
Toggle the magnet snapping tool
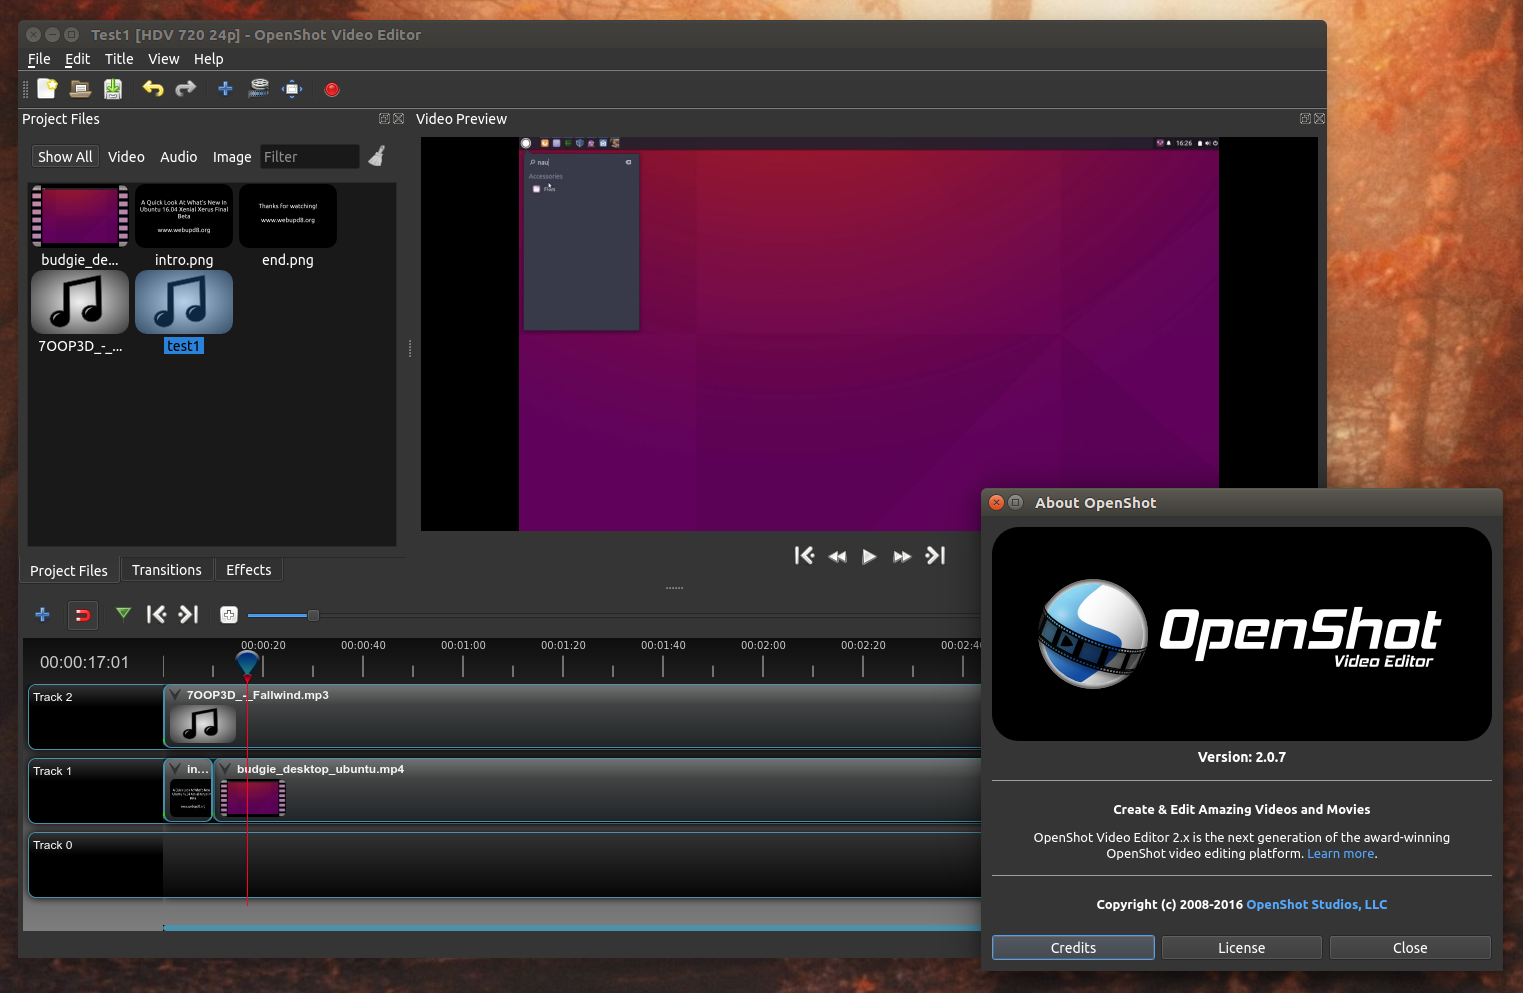[83, 615]
